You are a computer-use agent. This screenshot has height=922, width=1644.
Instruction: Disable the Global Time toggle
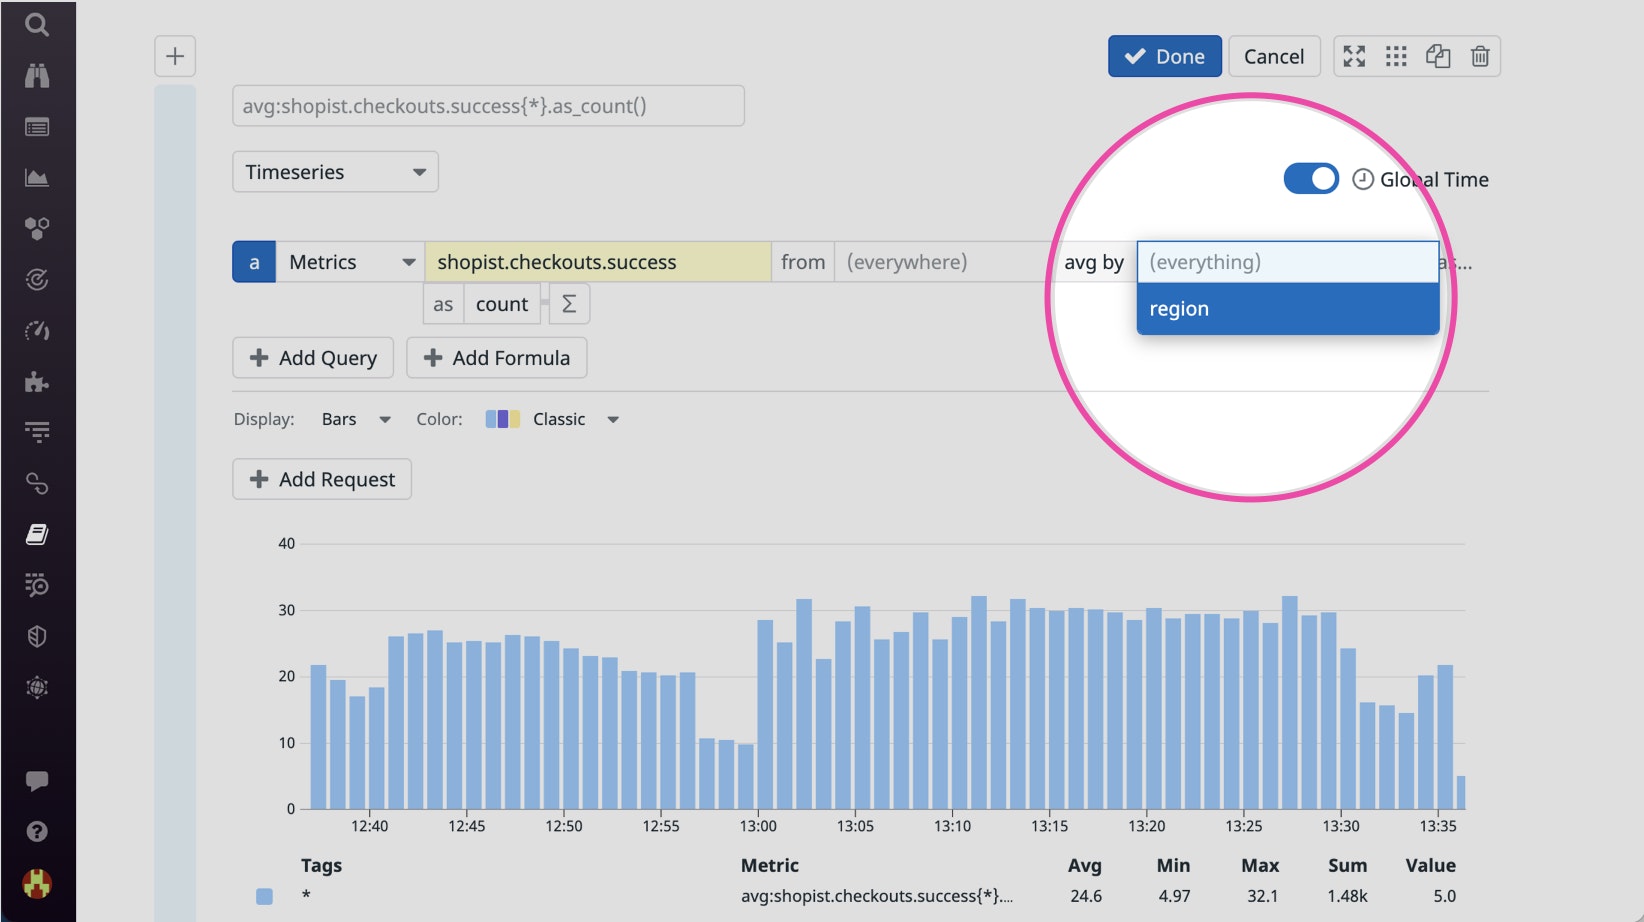click(x=1310, y=178)
